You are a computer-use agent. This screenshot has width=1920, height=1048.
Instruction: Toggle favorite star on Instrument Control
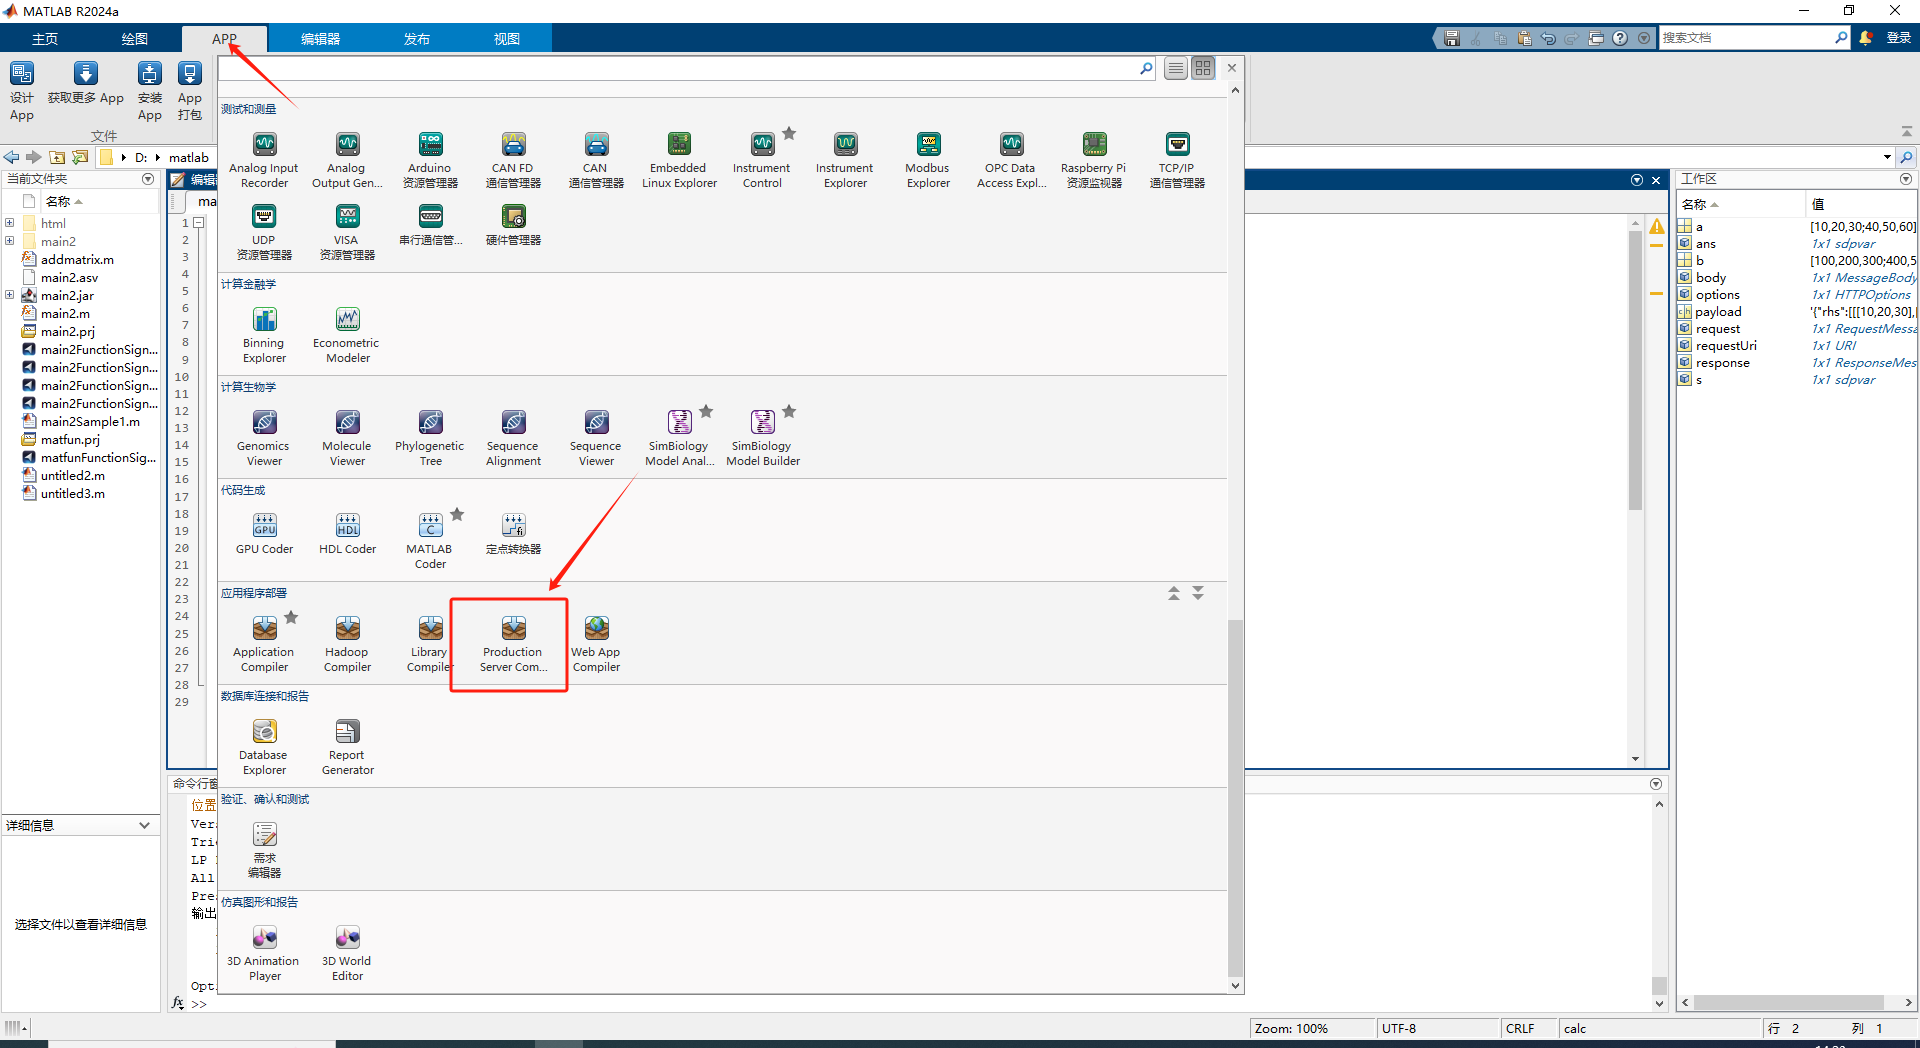789,133
